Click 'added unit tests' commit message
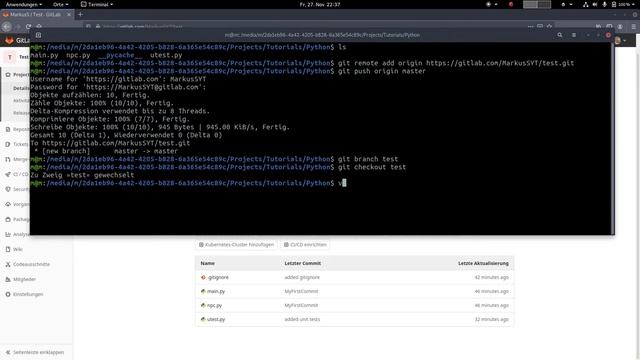 [302, 319]
